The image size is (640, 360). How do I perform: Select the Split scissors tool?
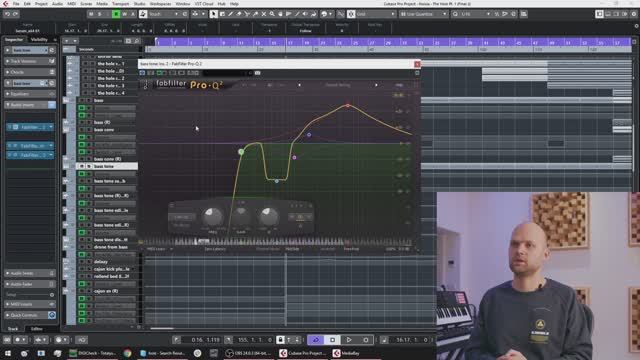click(x=247, y=14)
